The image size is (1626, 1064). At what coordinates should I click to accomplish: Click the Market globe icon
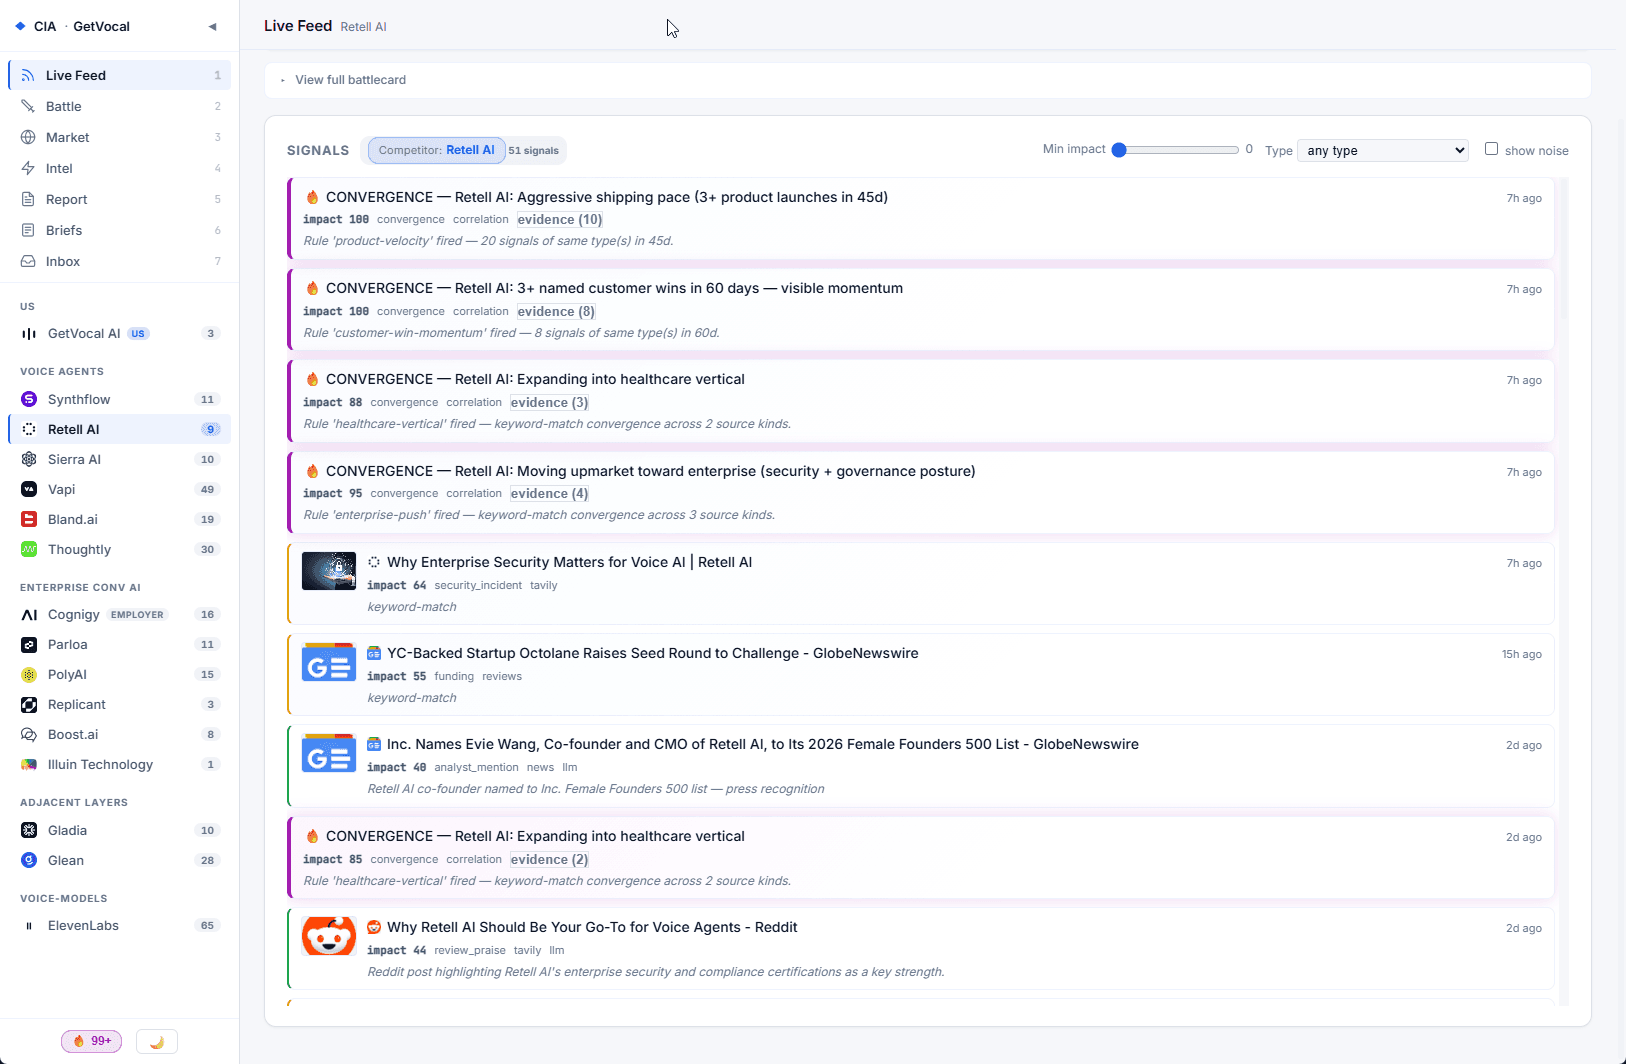28,137
